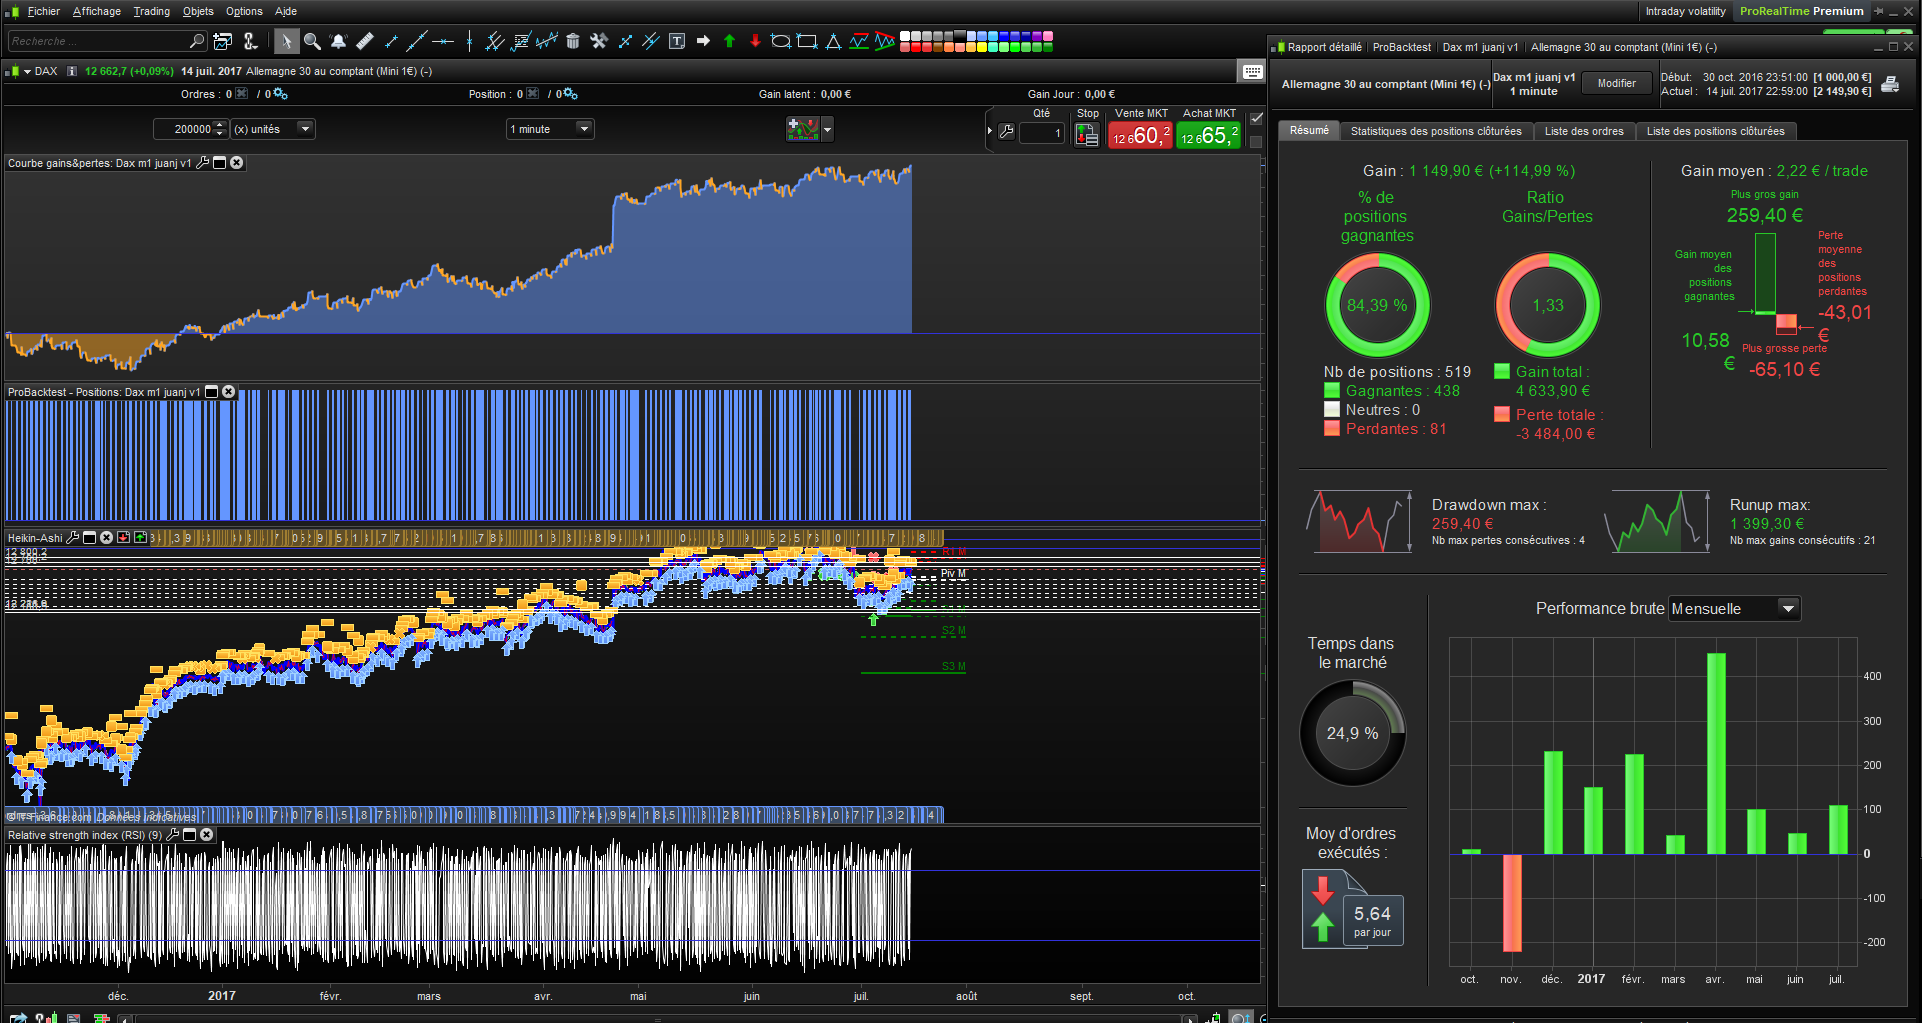This screenshot has width=1922, height=1023.
Task: Switch to the 'Liste des ordres' tab
Action: click(1583, 131)
